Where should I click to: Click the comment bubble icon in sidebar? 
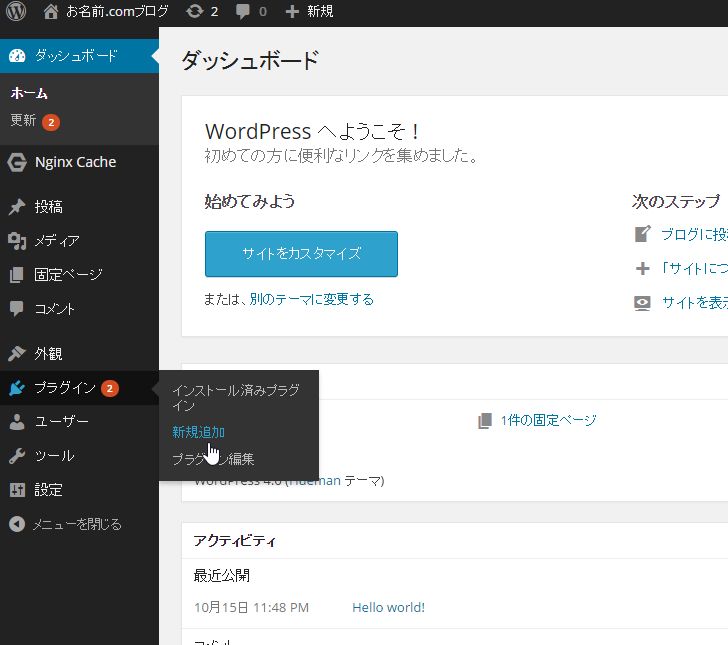coord(17,309)
